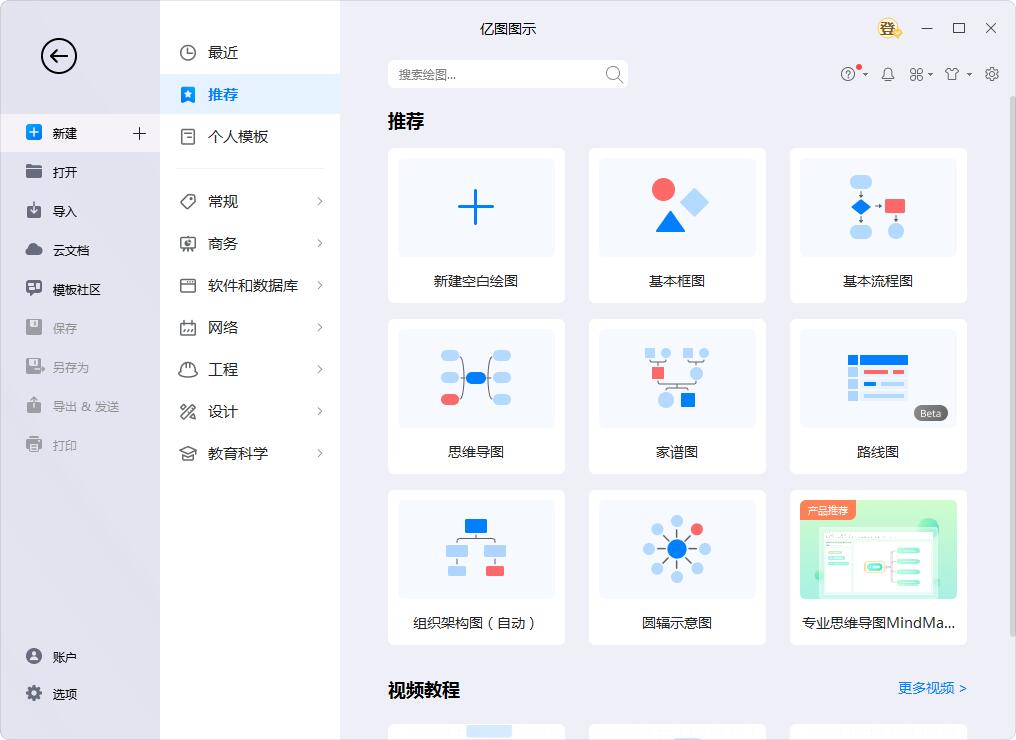Click the 另存为 save-as item
The height and width of the screenshot is (740, 1016).
(x=80, y=367)
